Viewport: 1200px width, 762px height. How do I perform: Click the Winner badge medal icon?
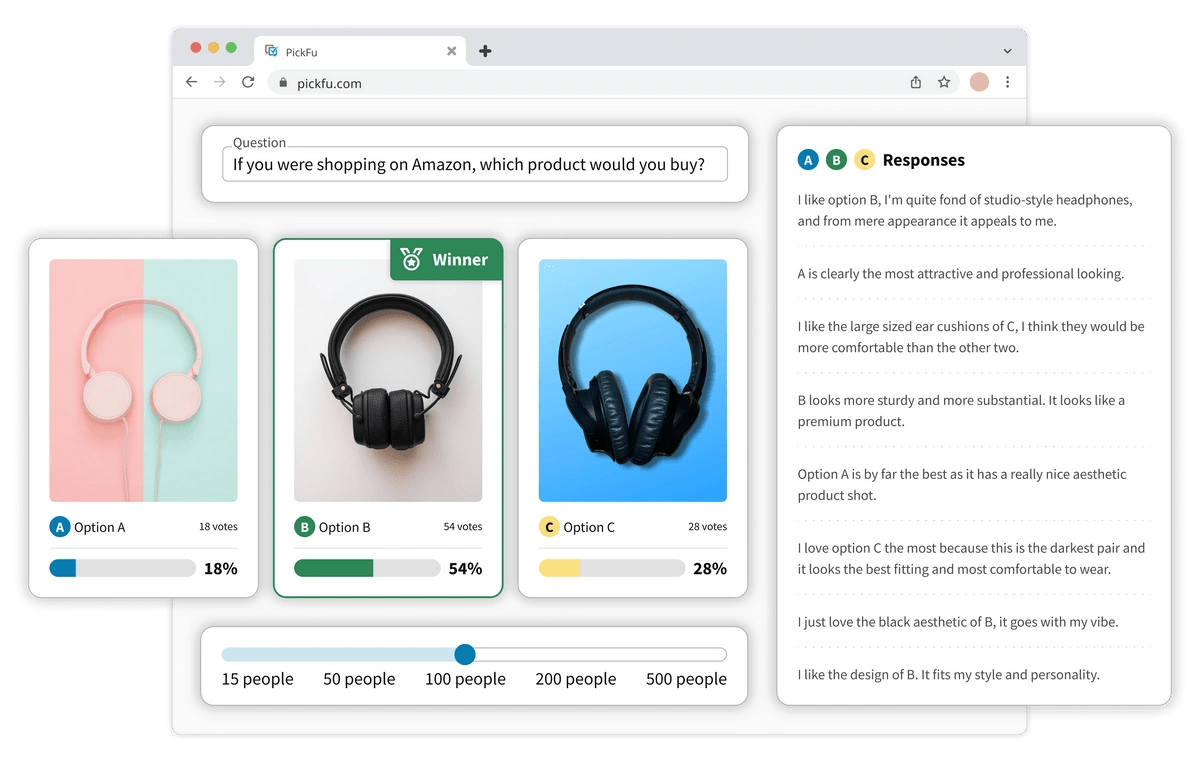[413, 259]
